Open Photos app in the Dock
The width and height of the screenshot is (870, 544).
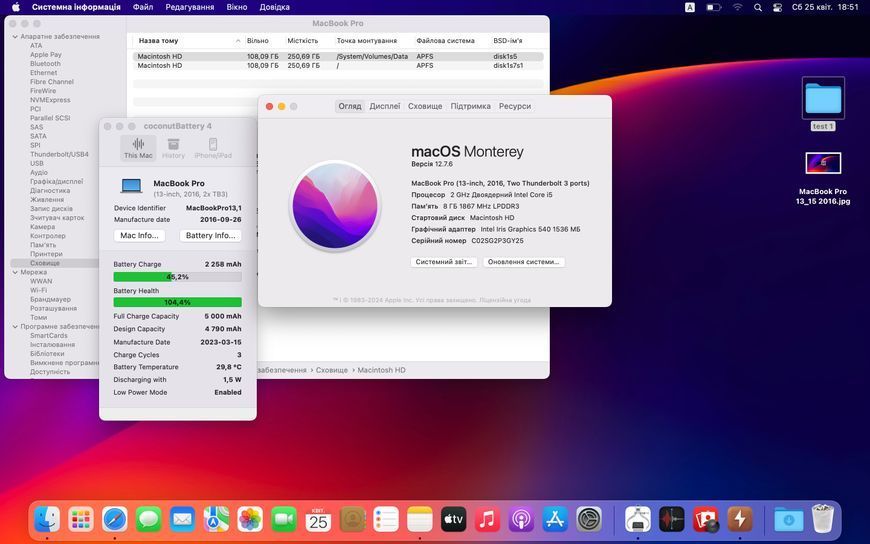point(250,520)
